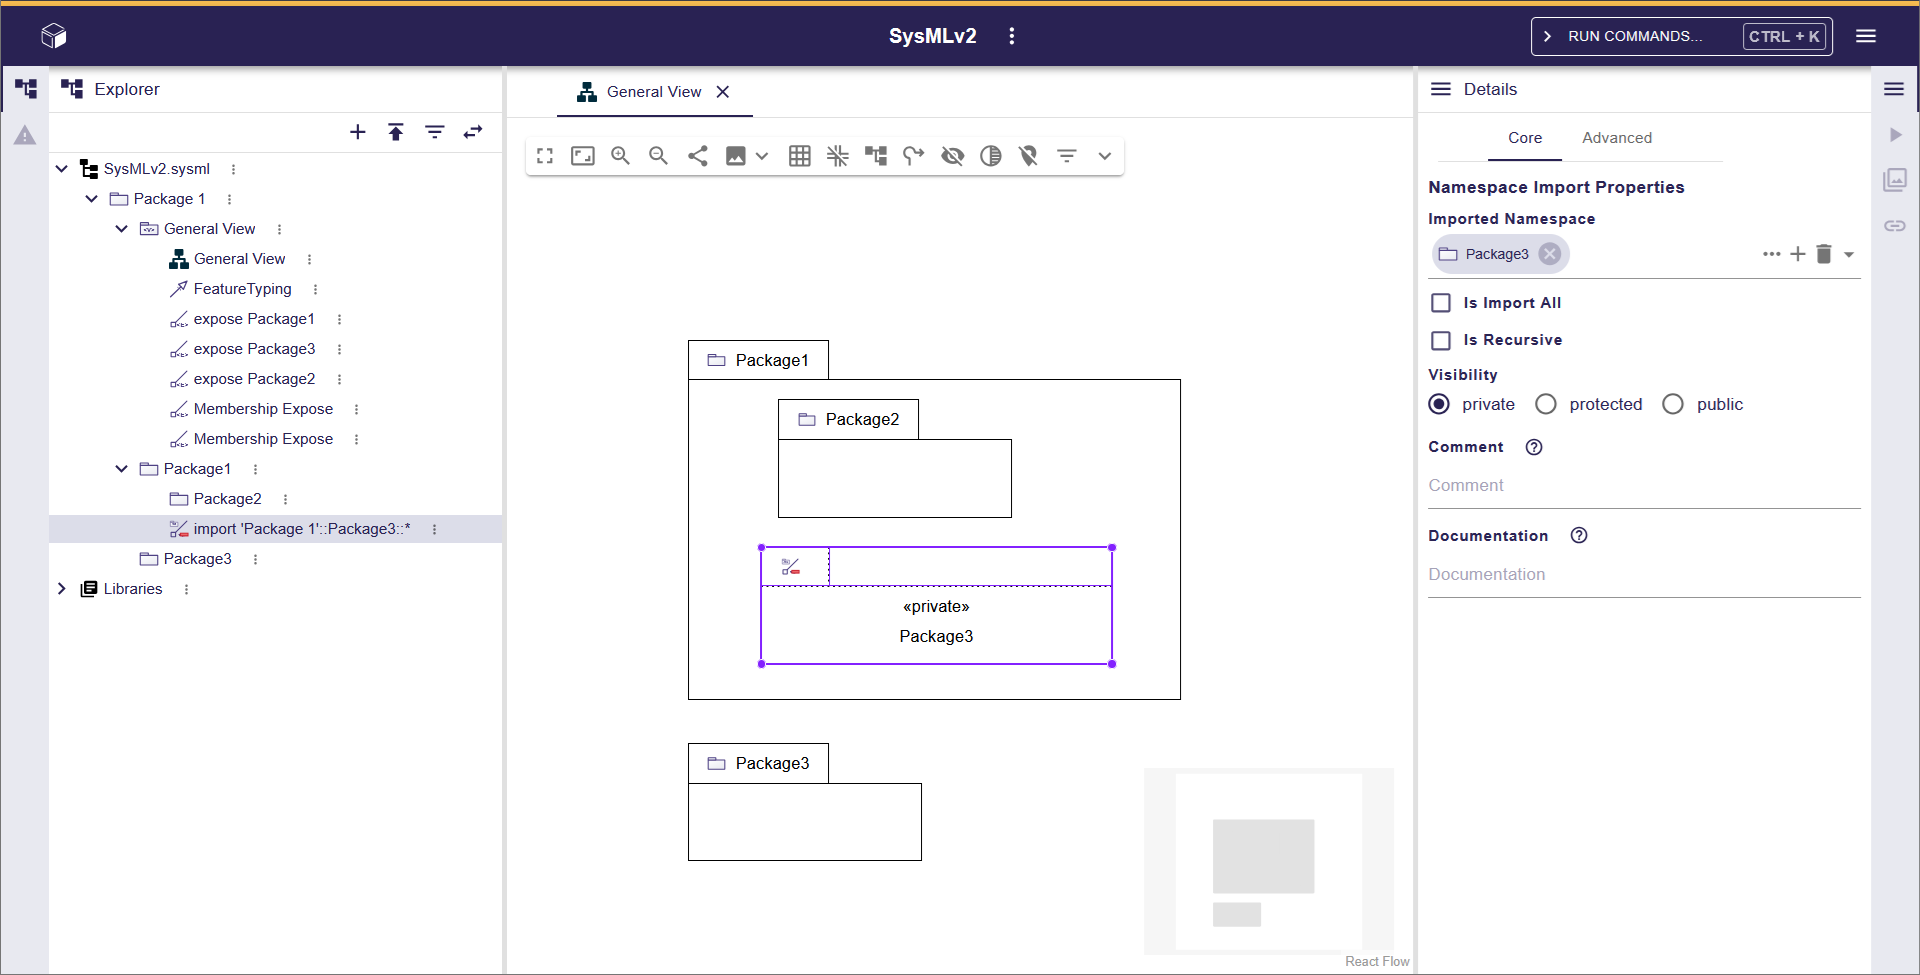
Task: Zoom out of the diagram
Action: tap(658, 156)
